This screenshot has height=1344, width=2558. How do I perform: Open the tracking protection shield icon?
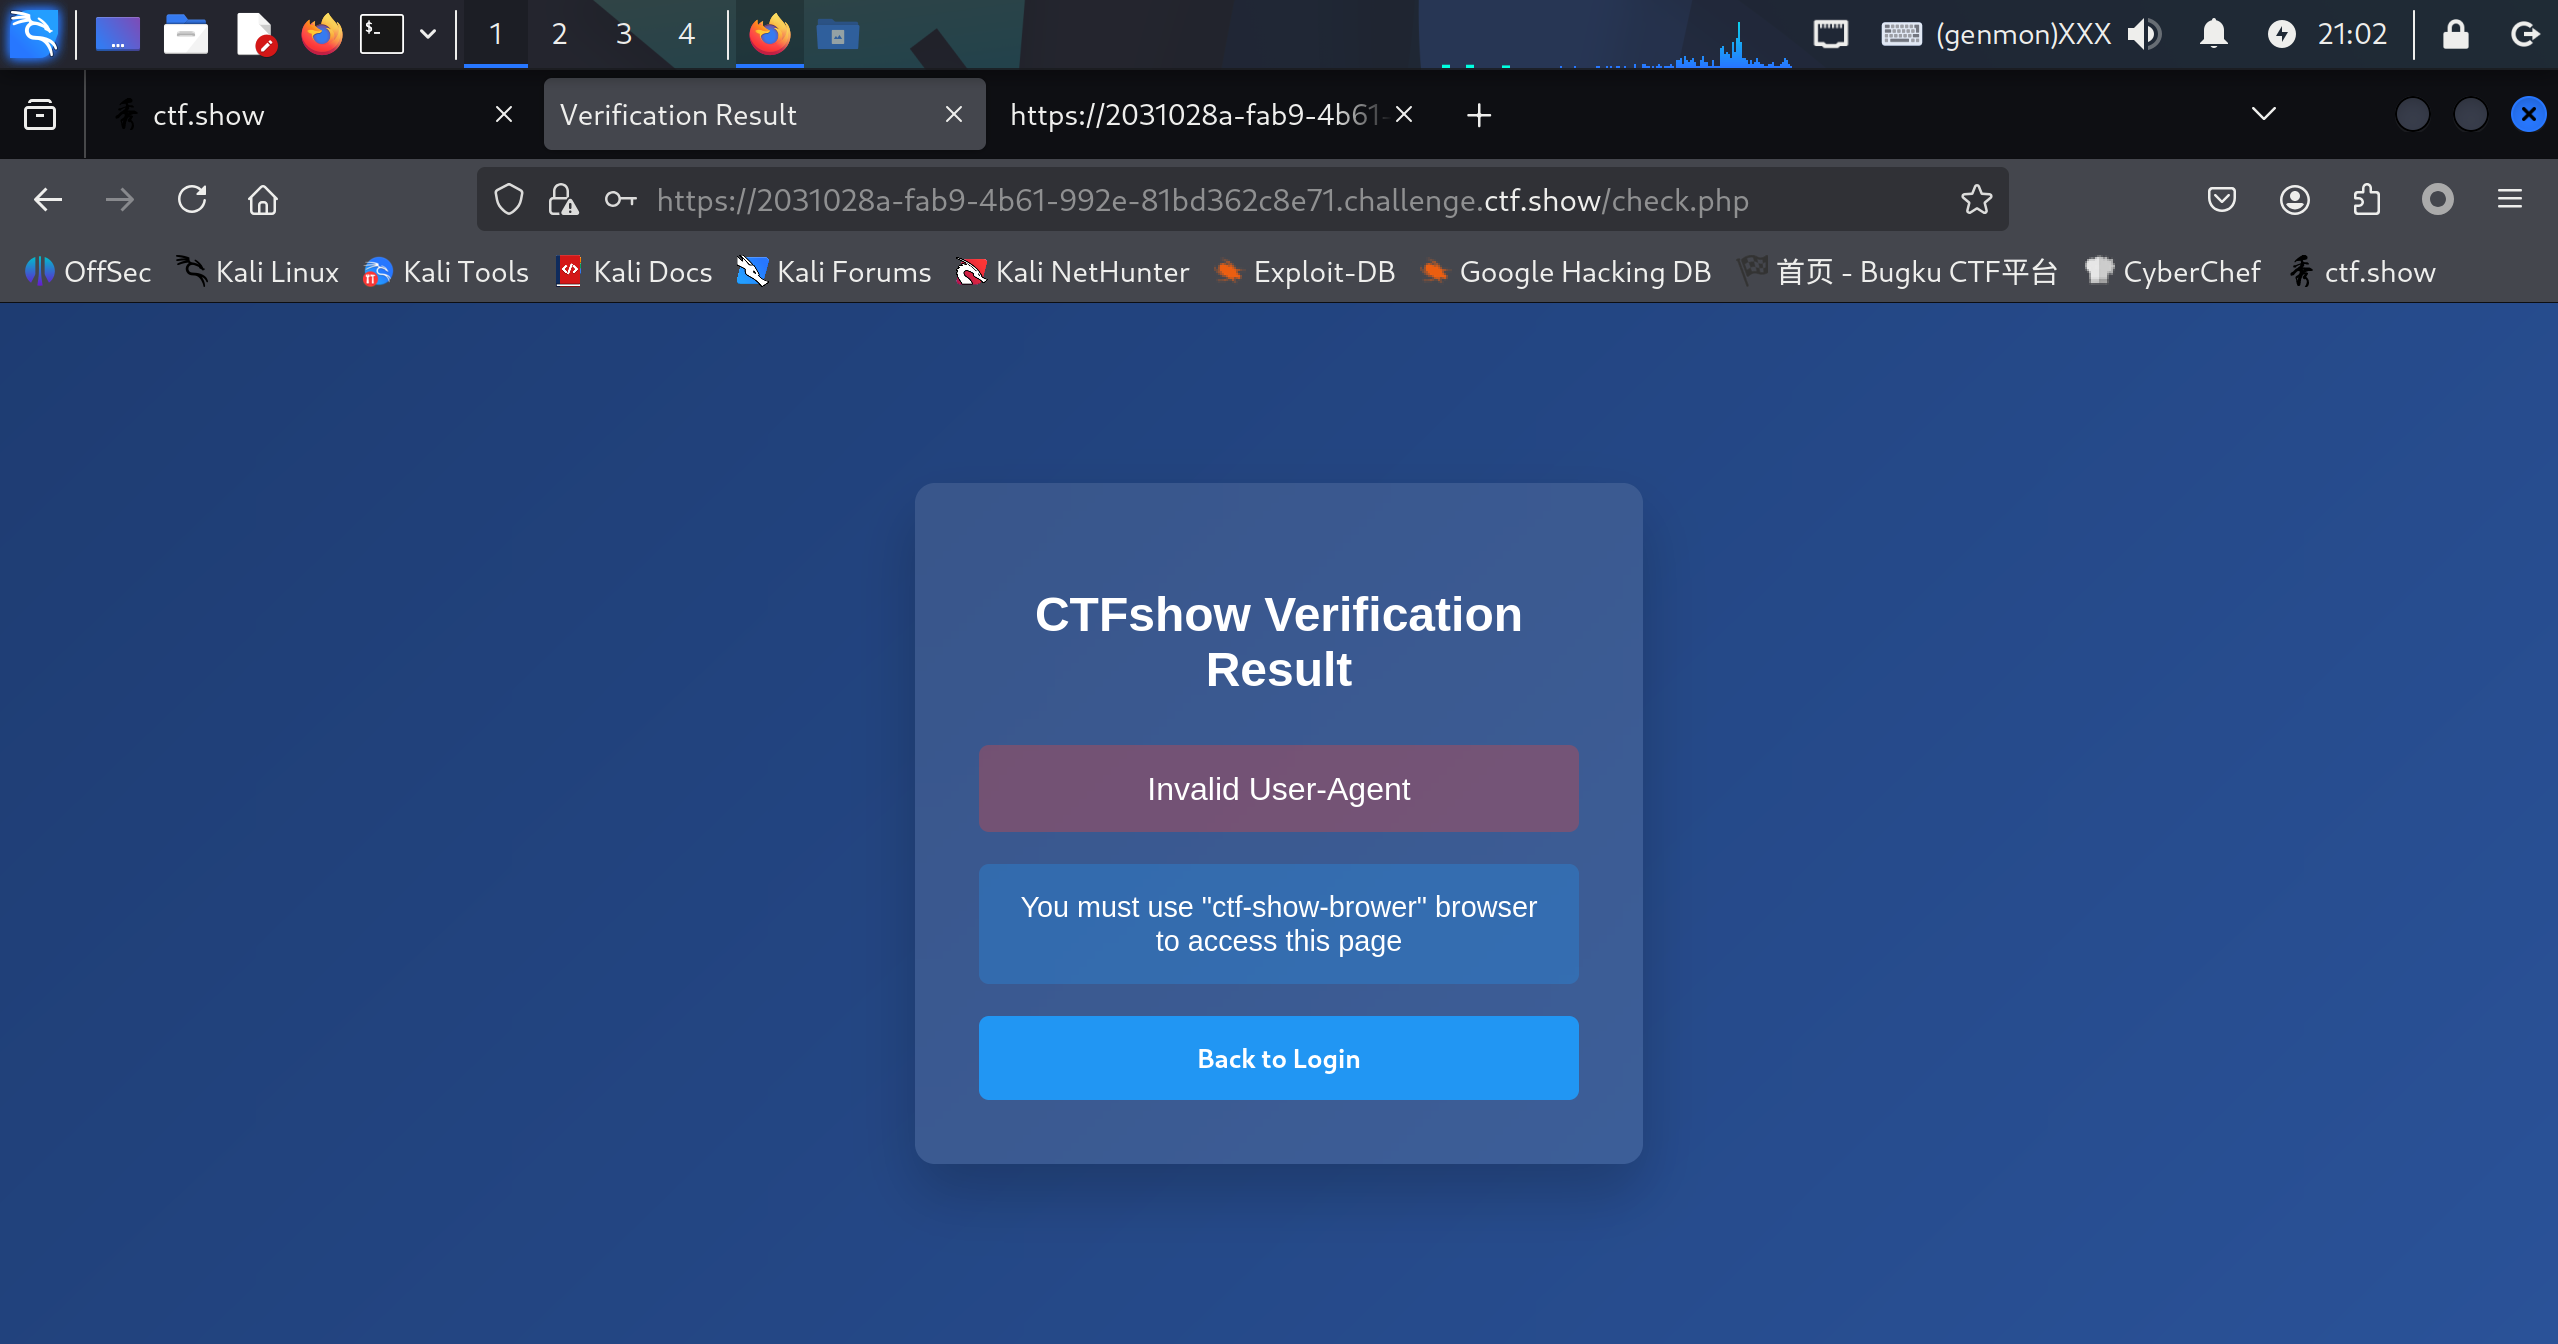point(509,200)
